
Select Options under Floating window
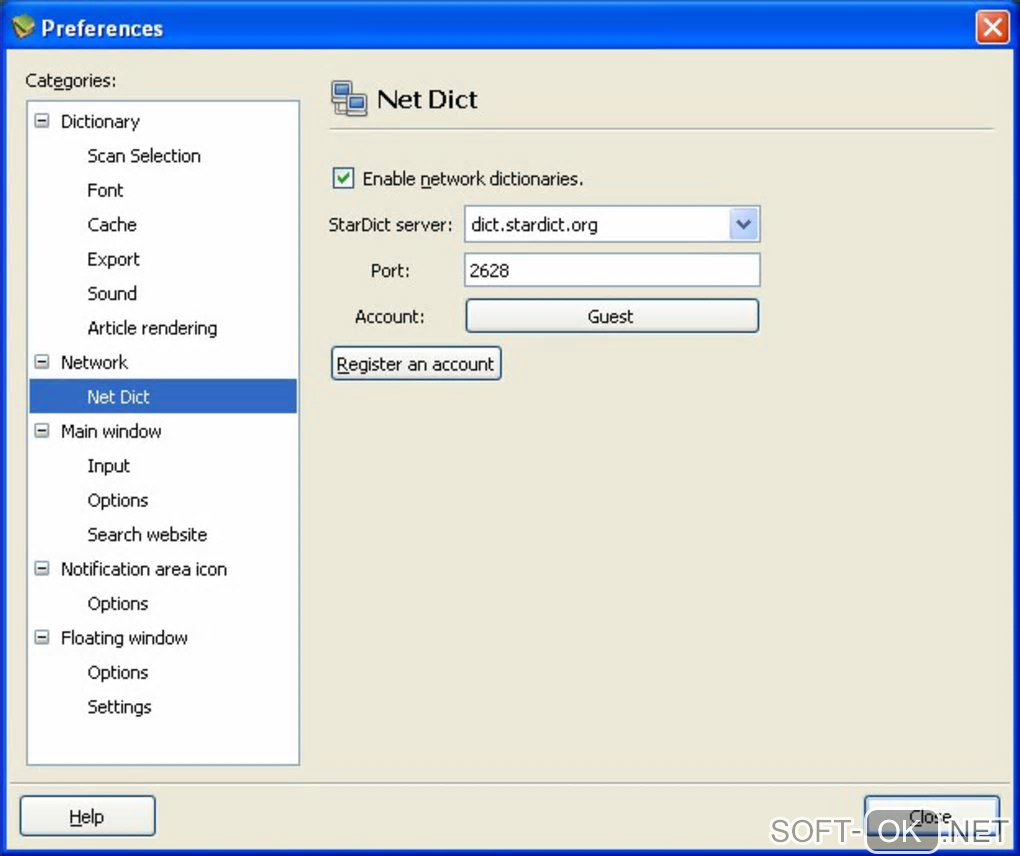(x=118, y=673)
